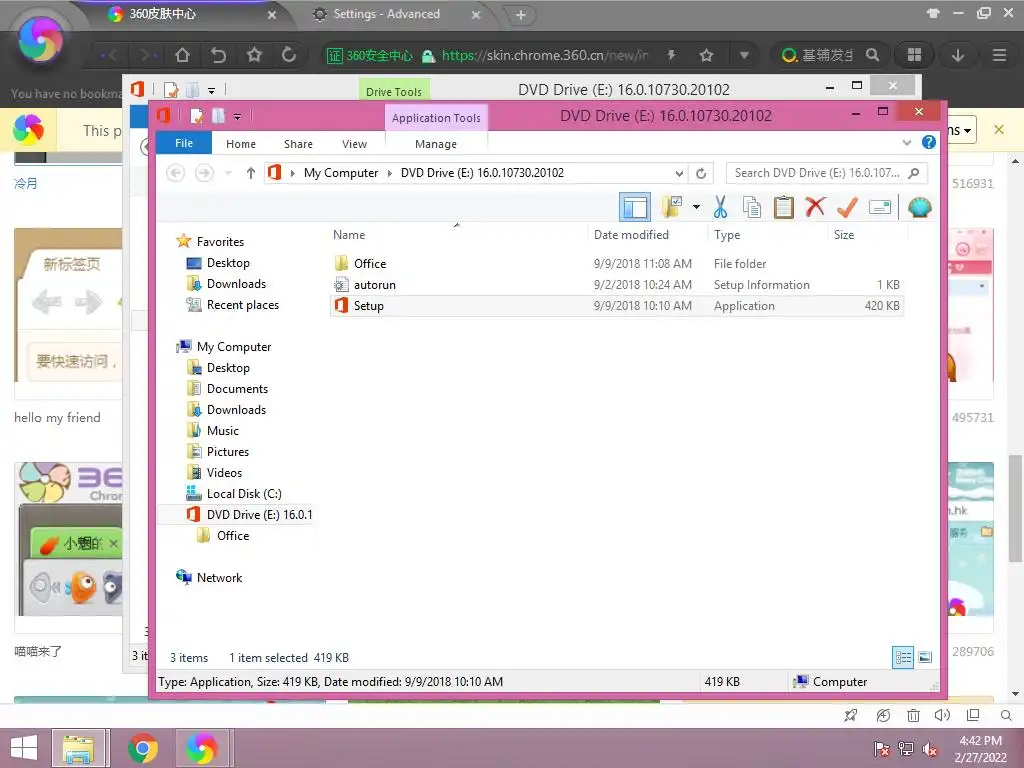Screen dimensions: 1024x768
Task: Open a new browser tab with plus button
Action: coord(520,15)
